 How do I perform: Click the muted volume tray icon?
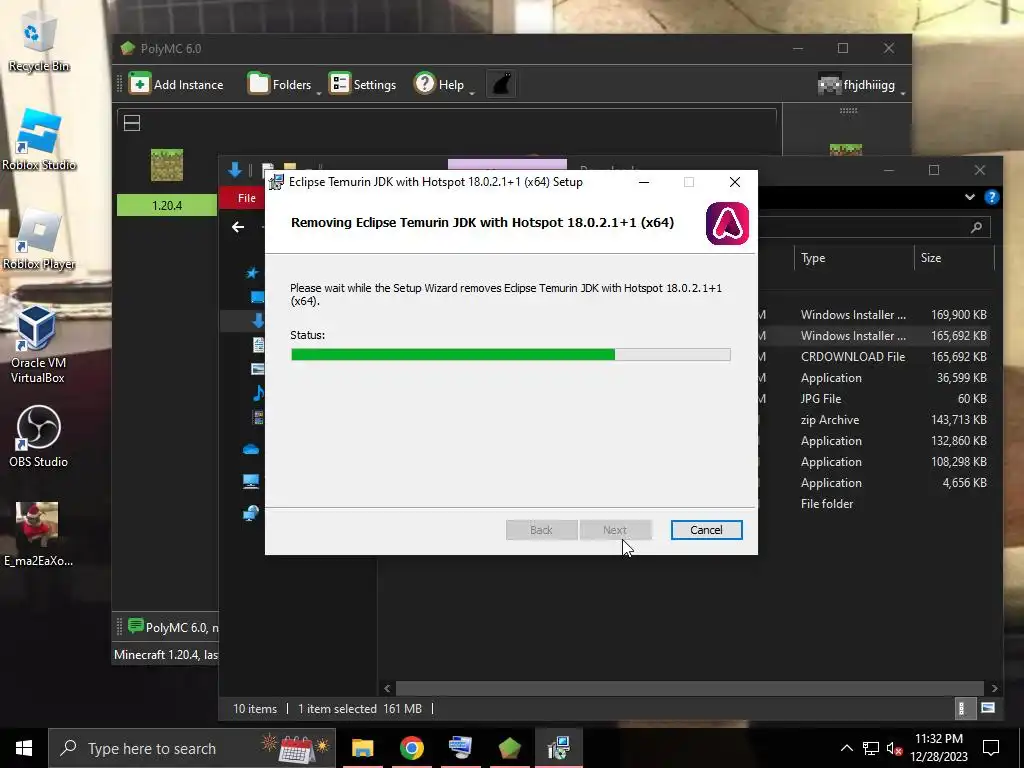pyautogui.click(x=894, y=748)
